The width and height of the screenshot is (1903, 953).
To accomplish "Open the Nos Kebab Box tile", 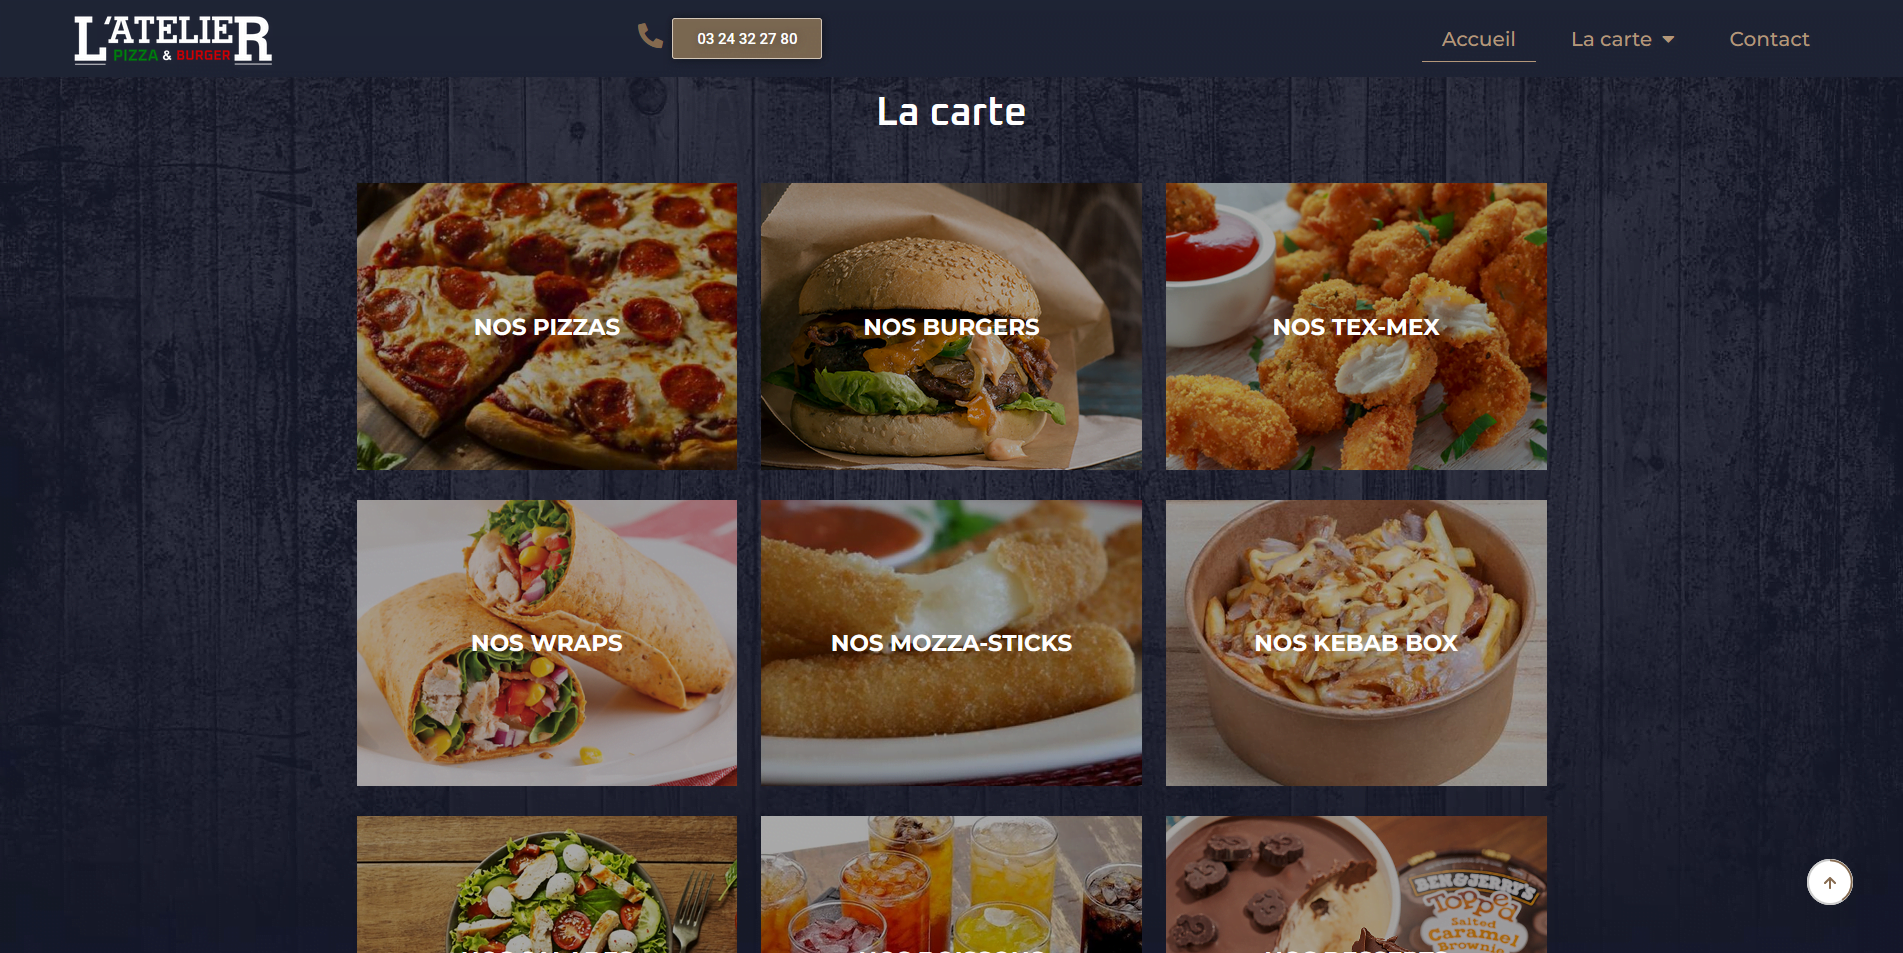I will tap(1356, 643).
